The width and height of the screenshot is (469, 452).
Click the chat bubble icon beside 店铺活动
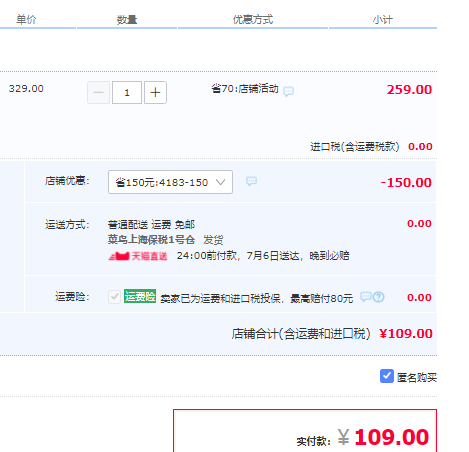[x=288, y=91]
